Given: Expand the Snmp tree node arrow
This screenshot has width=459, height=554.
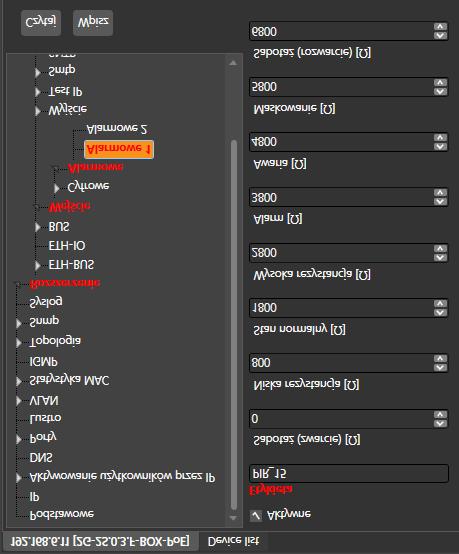Looking at the screenshot, I should point(19,323).
